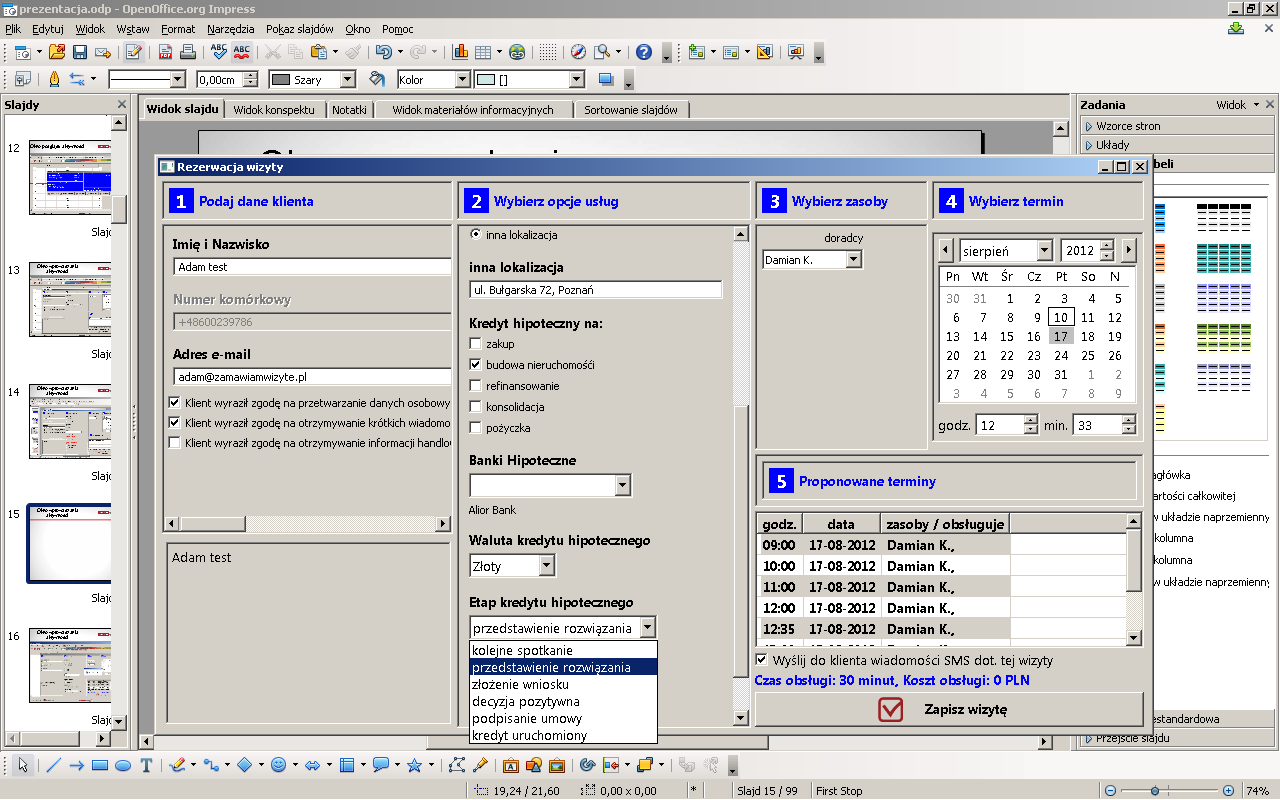Click the Export as PDF icon
1280x800 pixels.
coord(164,52)
